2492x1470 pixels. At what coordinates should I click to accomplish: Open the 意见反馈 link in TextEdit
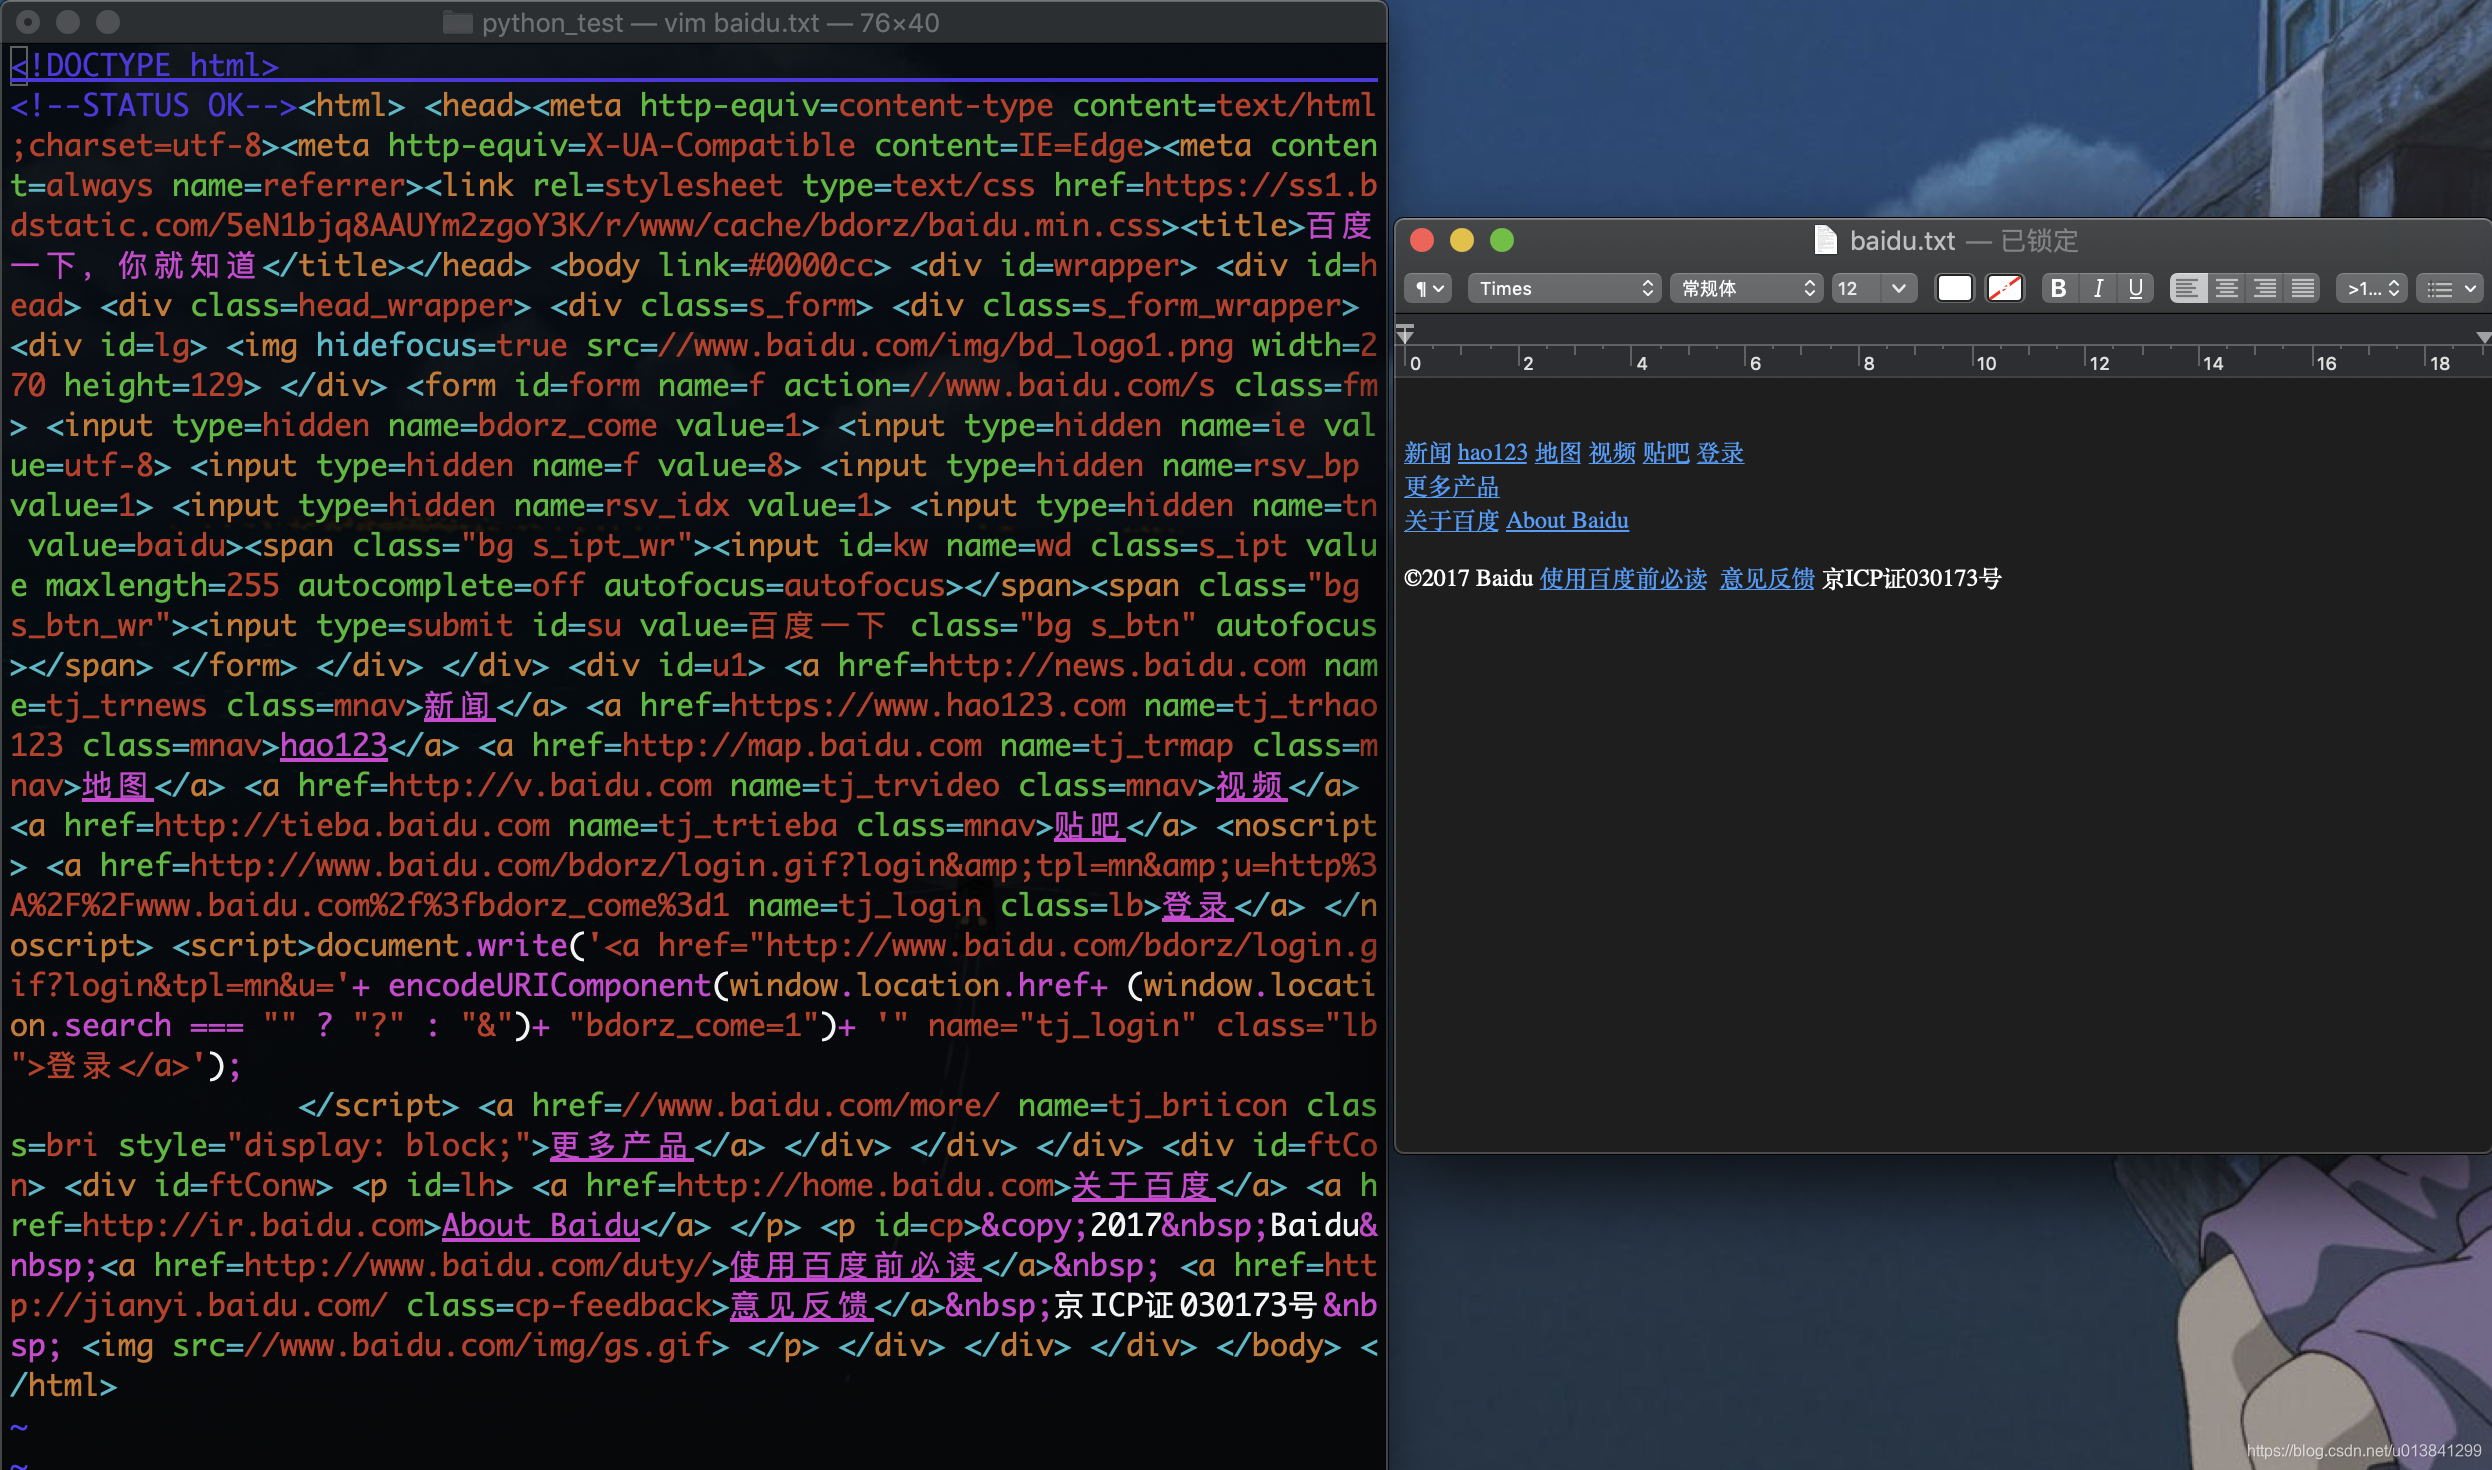[x=1767, y=579]
